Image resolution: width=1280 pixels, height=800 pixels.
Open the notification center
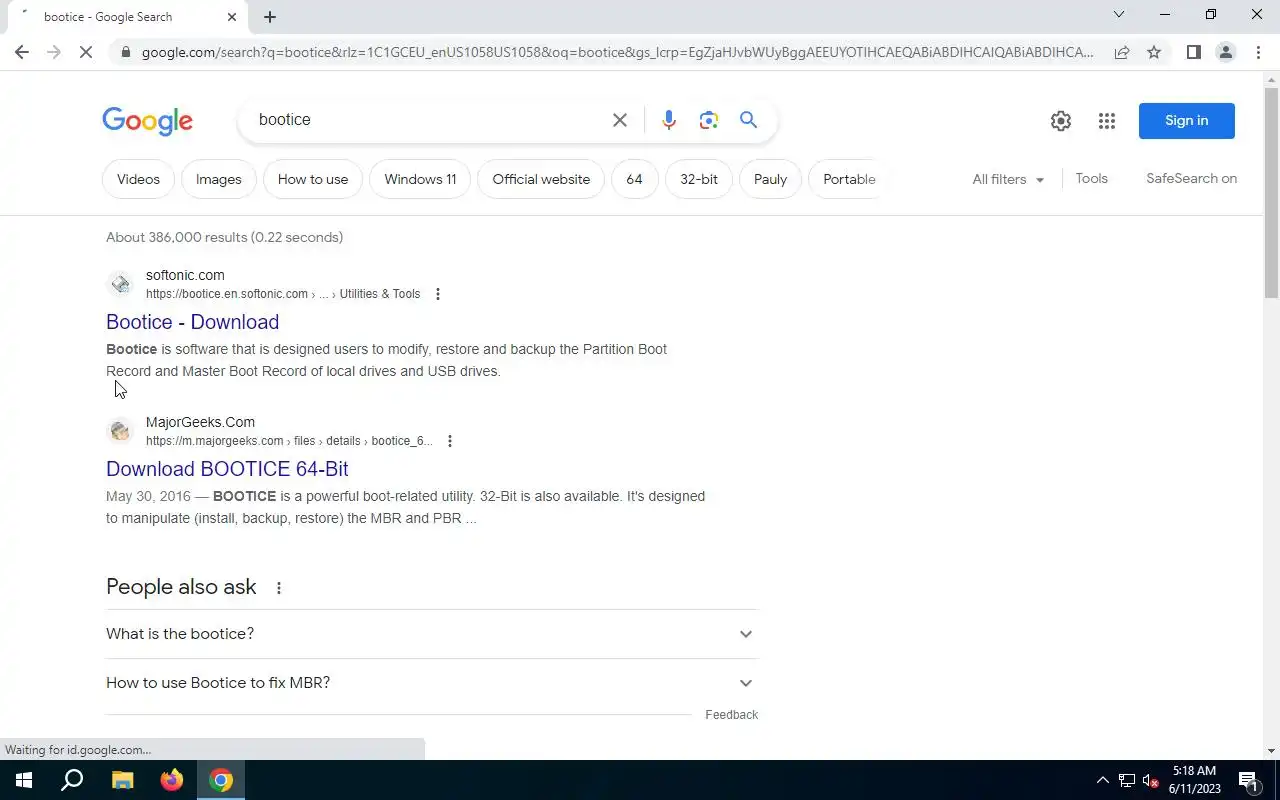[x=1249, y=780]
